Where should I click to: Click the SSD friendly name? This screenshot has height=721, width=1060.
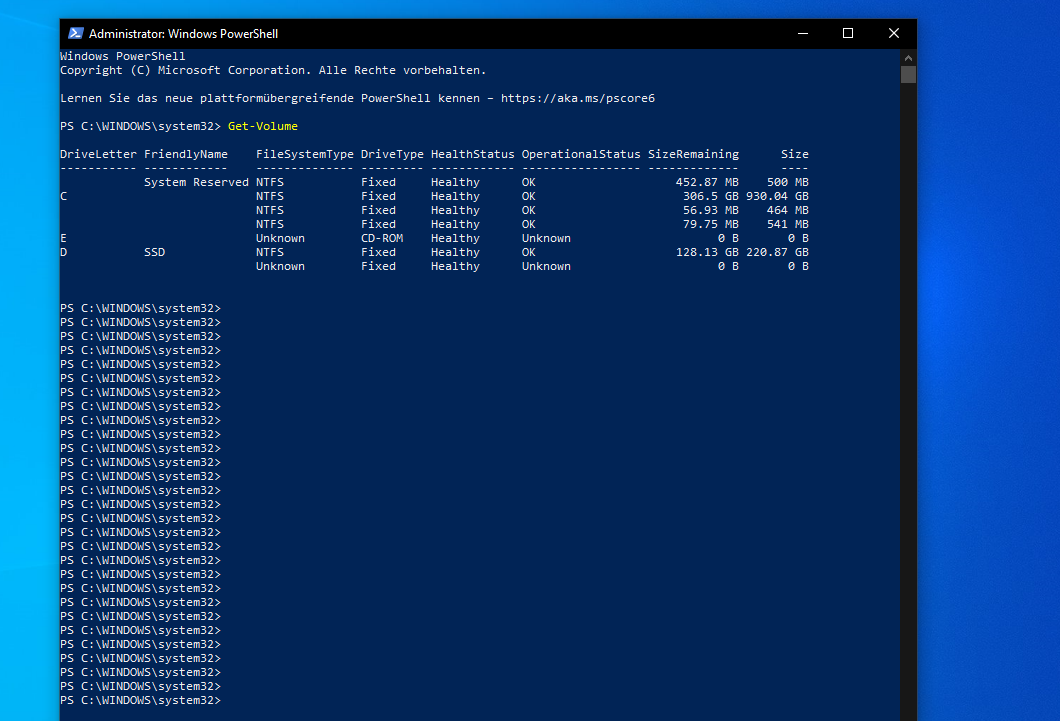click(154, 252)
